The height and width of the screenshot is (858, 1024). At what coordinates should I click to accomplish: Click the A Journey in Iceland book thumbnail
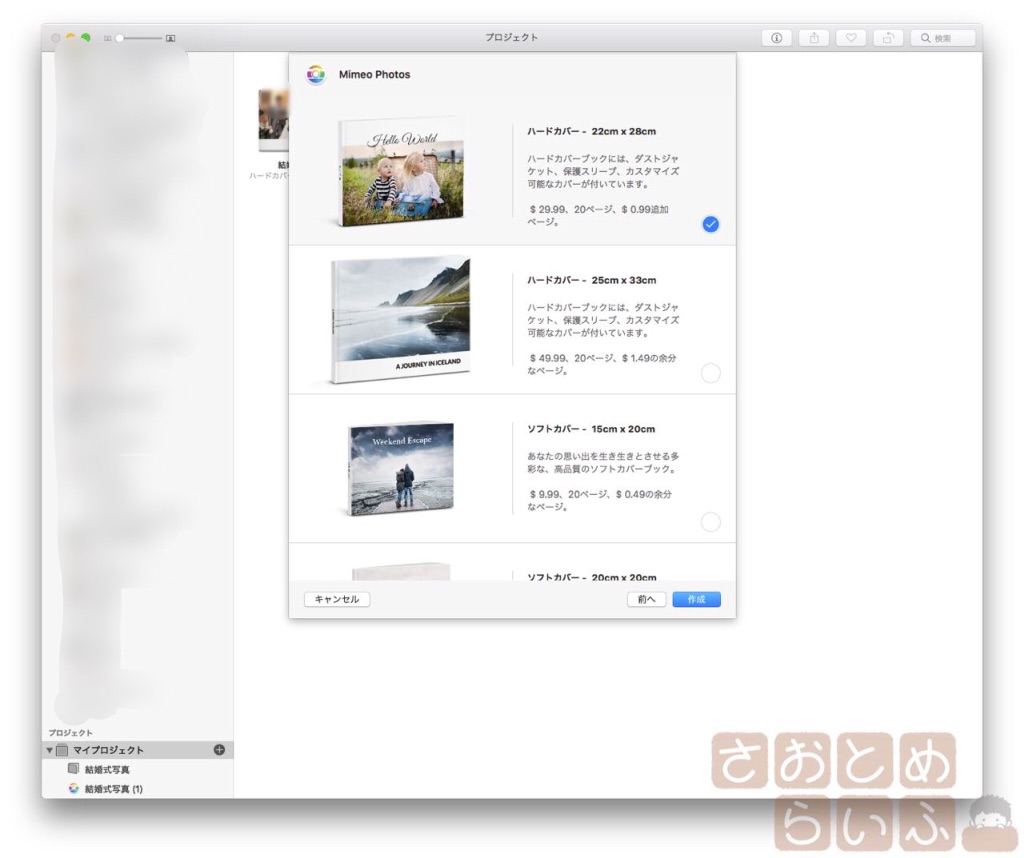click(x=400, y=320)
